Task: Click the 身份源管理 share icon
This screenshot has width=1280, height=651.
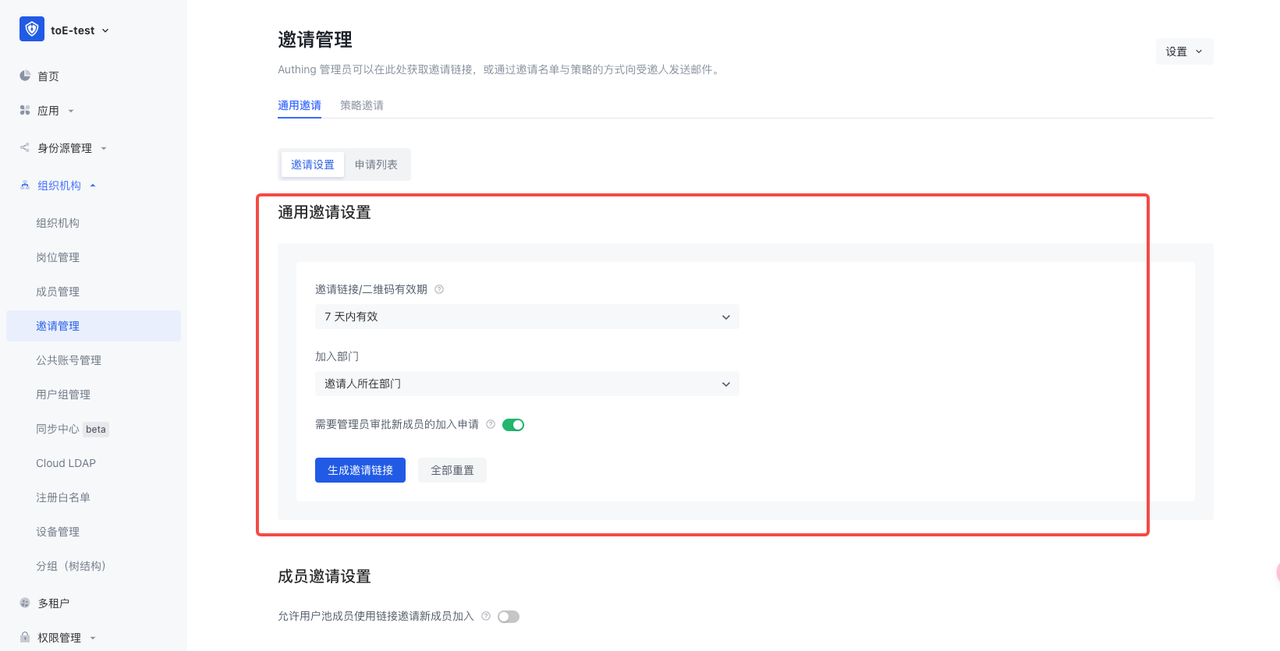Action: click(x=25, y=148)
